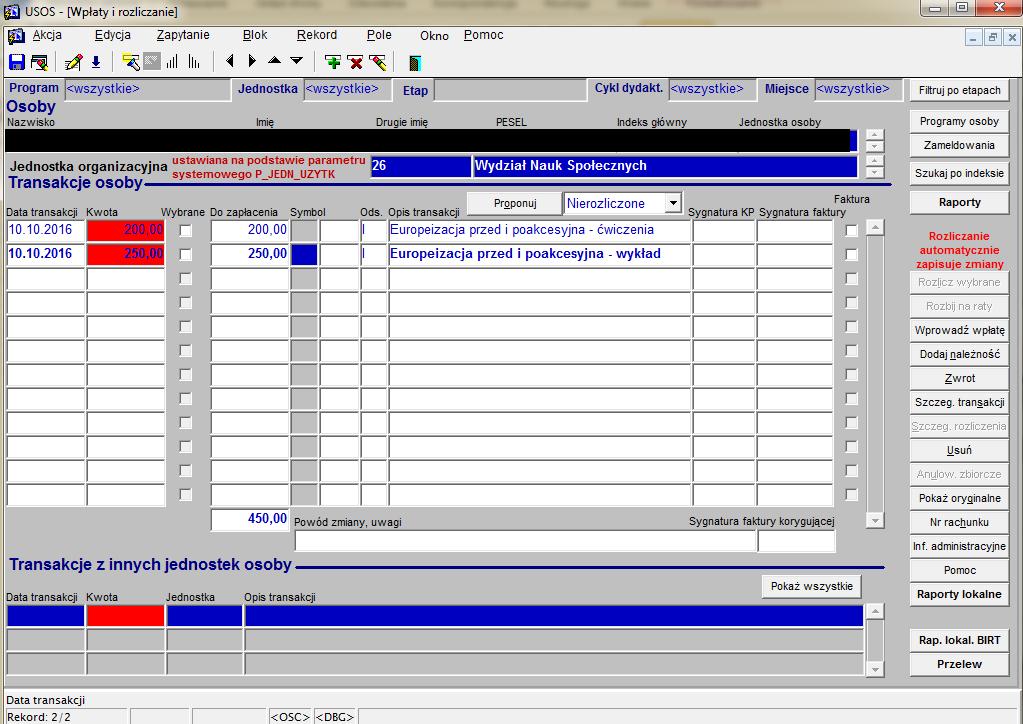Viewport: 1023px width, 724px height.
Task: Open the Pole menu
Action: pyautogui.click(x=379, y=35)
